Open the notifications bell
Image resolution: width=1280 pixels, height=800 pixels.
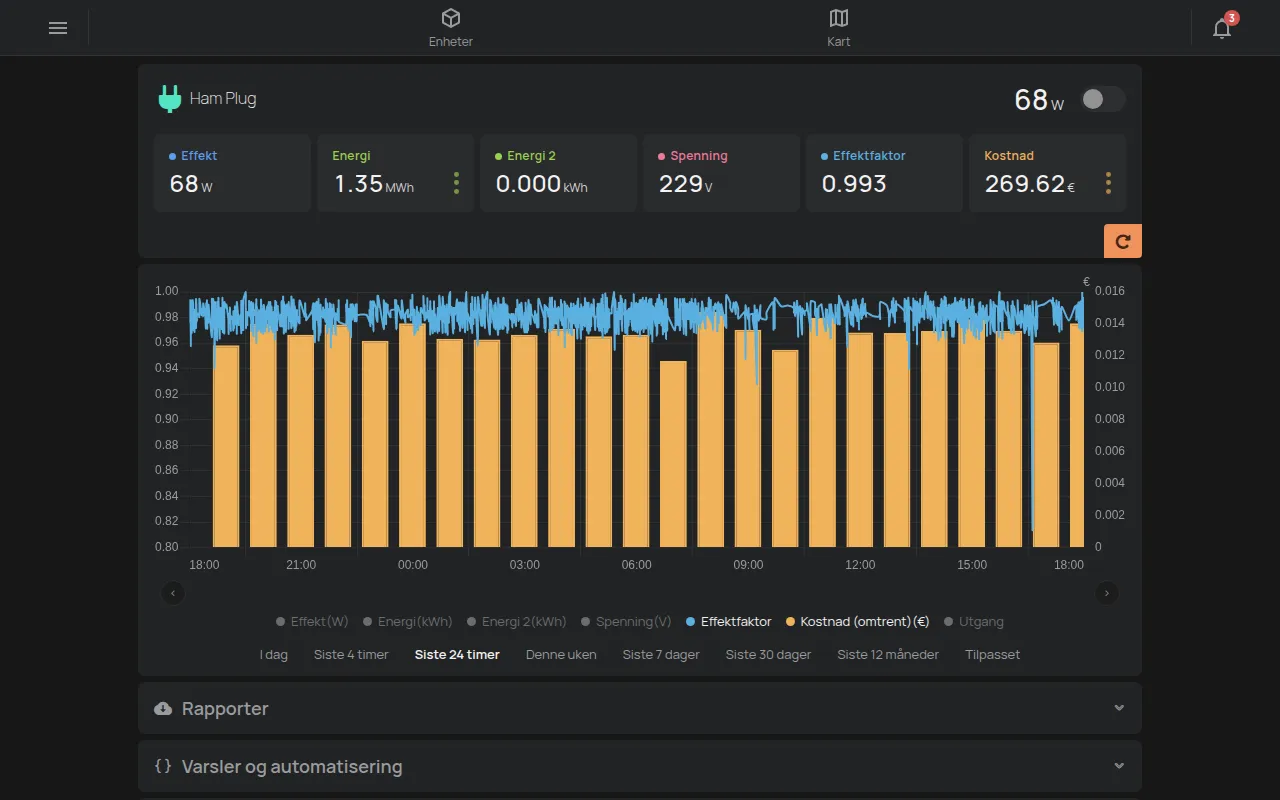pos(1222,28)
